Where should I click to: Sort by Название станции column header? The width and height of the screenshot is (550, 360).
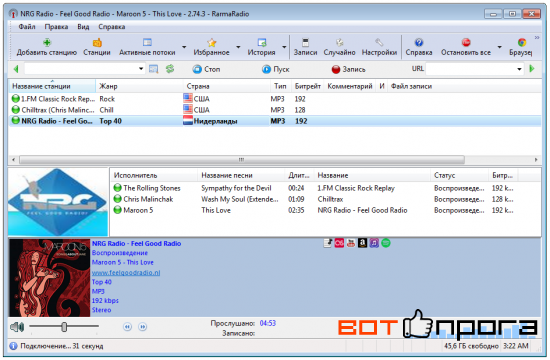[x=52, y=86]
